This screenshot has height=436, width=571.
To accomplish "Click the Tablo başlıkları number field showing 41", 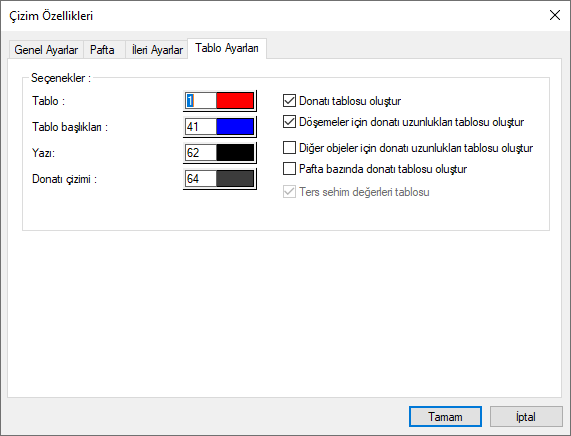I will click(201, 127).
